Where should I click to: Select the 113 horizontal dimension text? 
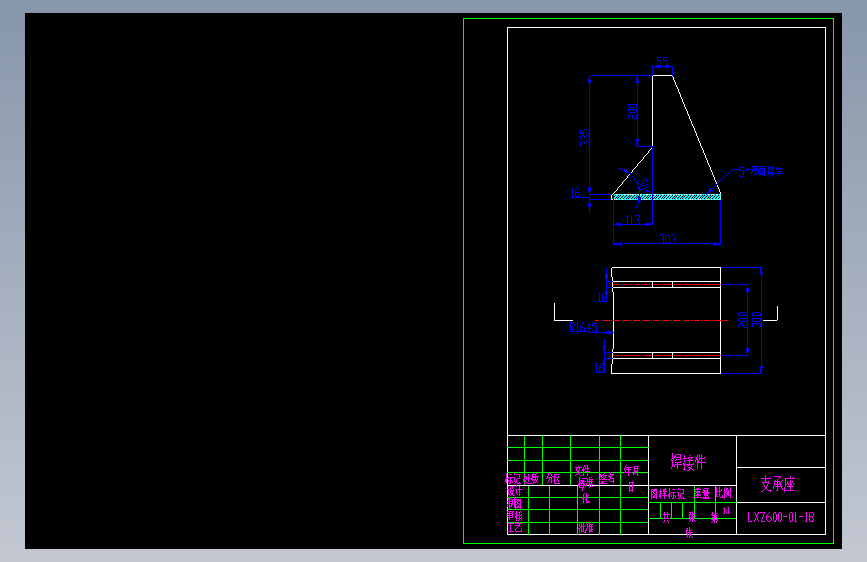coord(633,220)
